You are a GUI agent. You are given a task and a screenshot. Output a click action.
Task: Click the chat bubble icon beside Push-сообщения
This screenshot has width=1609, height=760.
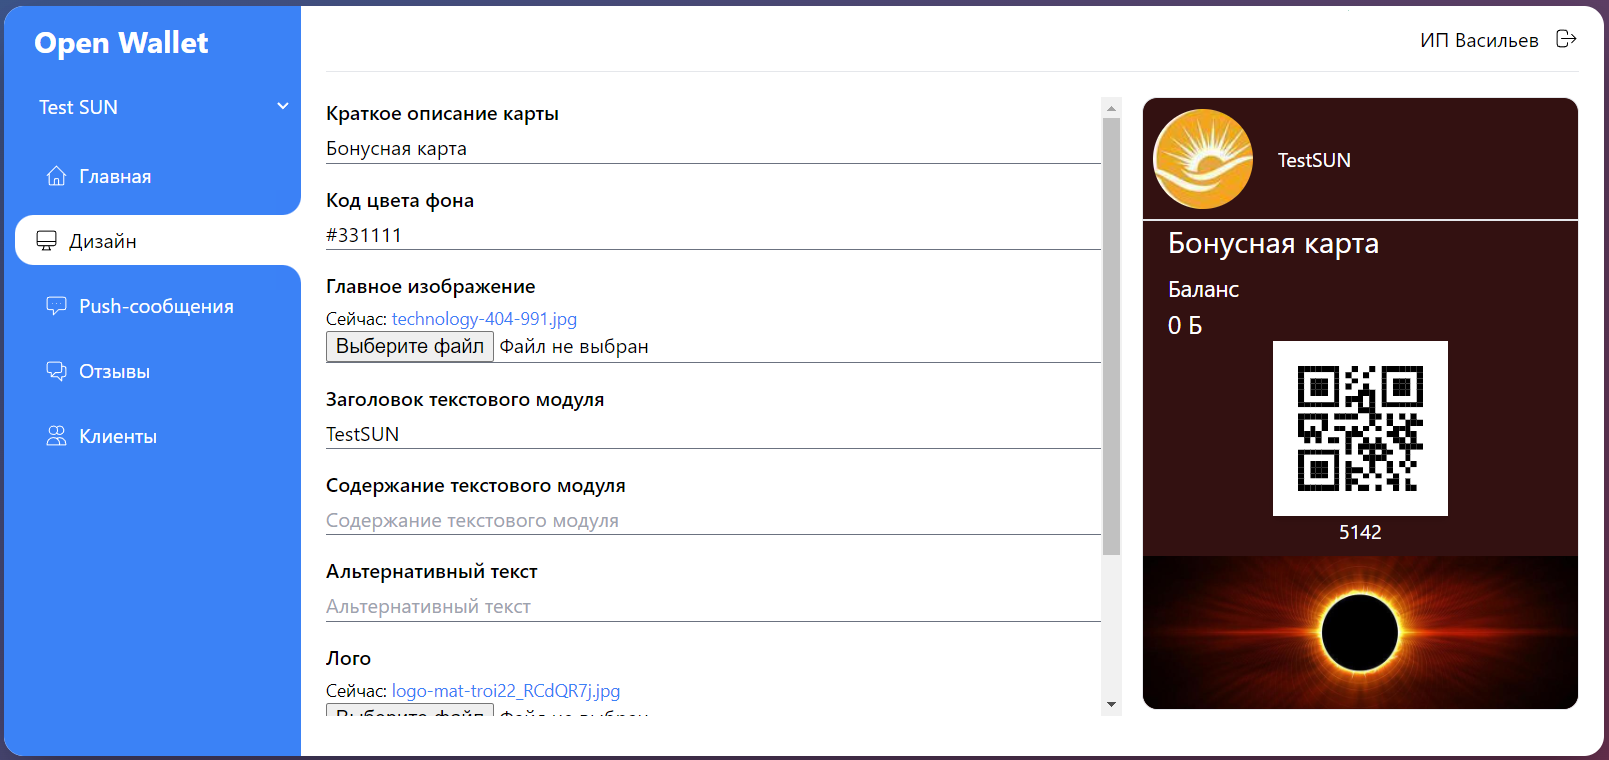pos(57,306)
